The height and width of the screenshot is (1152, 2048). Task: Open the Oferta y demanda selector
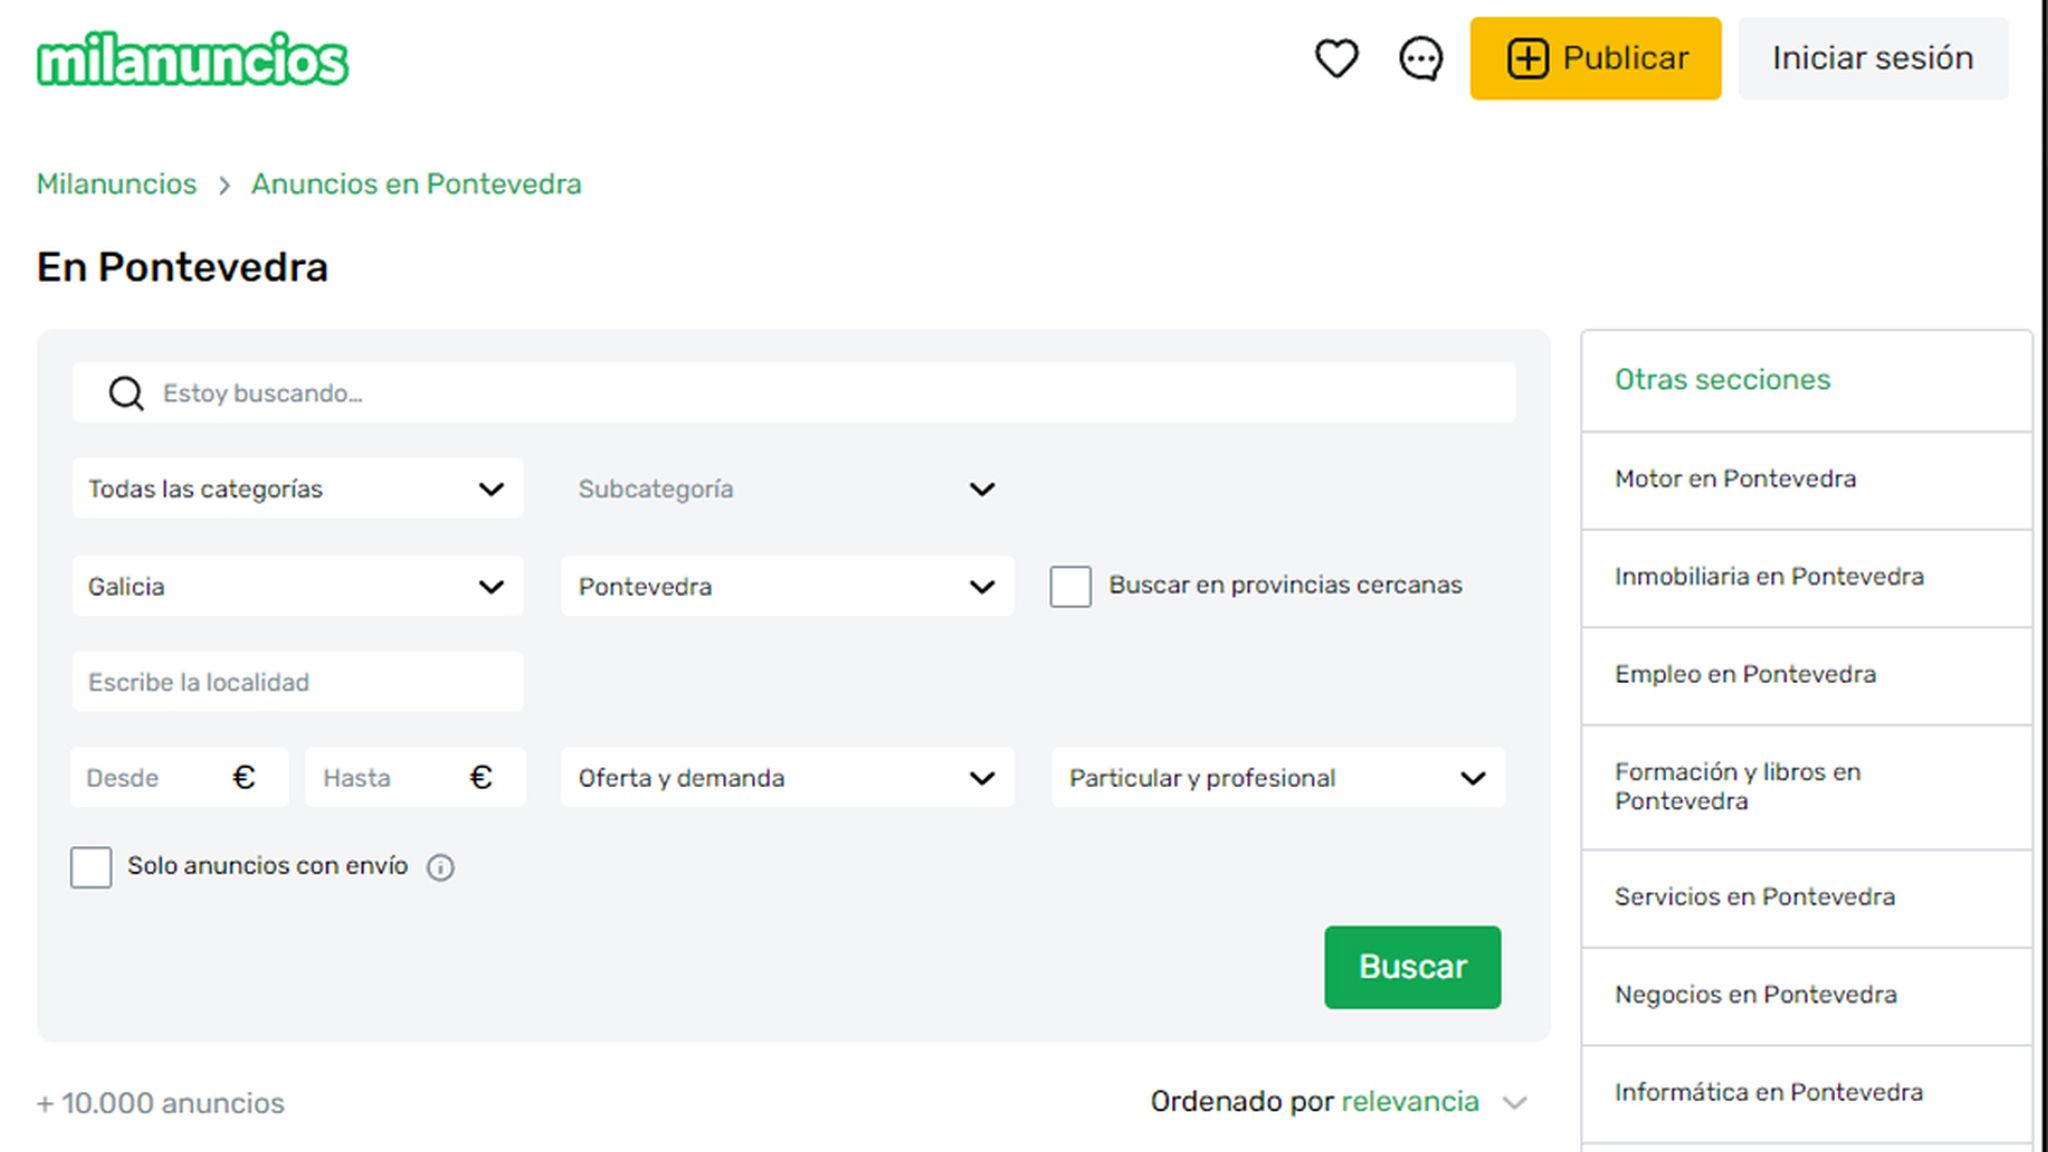787,777
